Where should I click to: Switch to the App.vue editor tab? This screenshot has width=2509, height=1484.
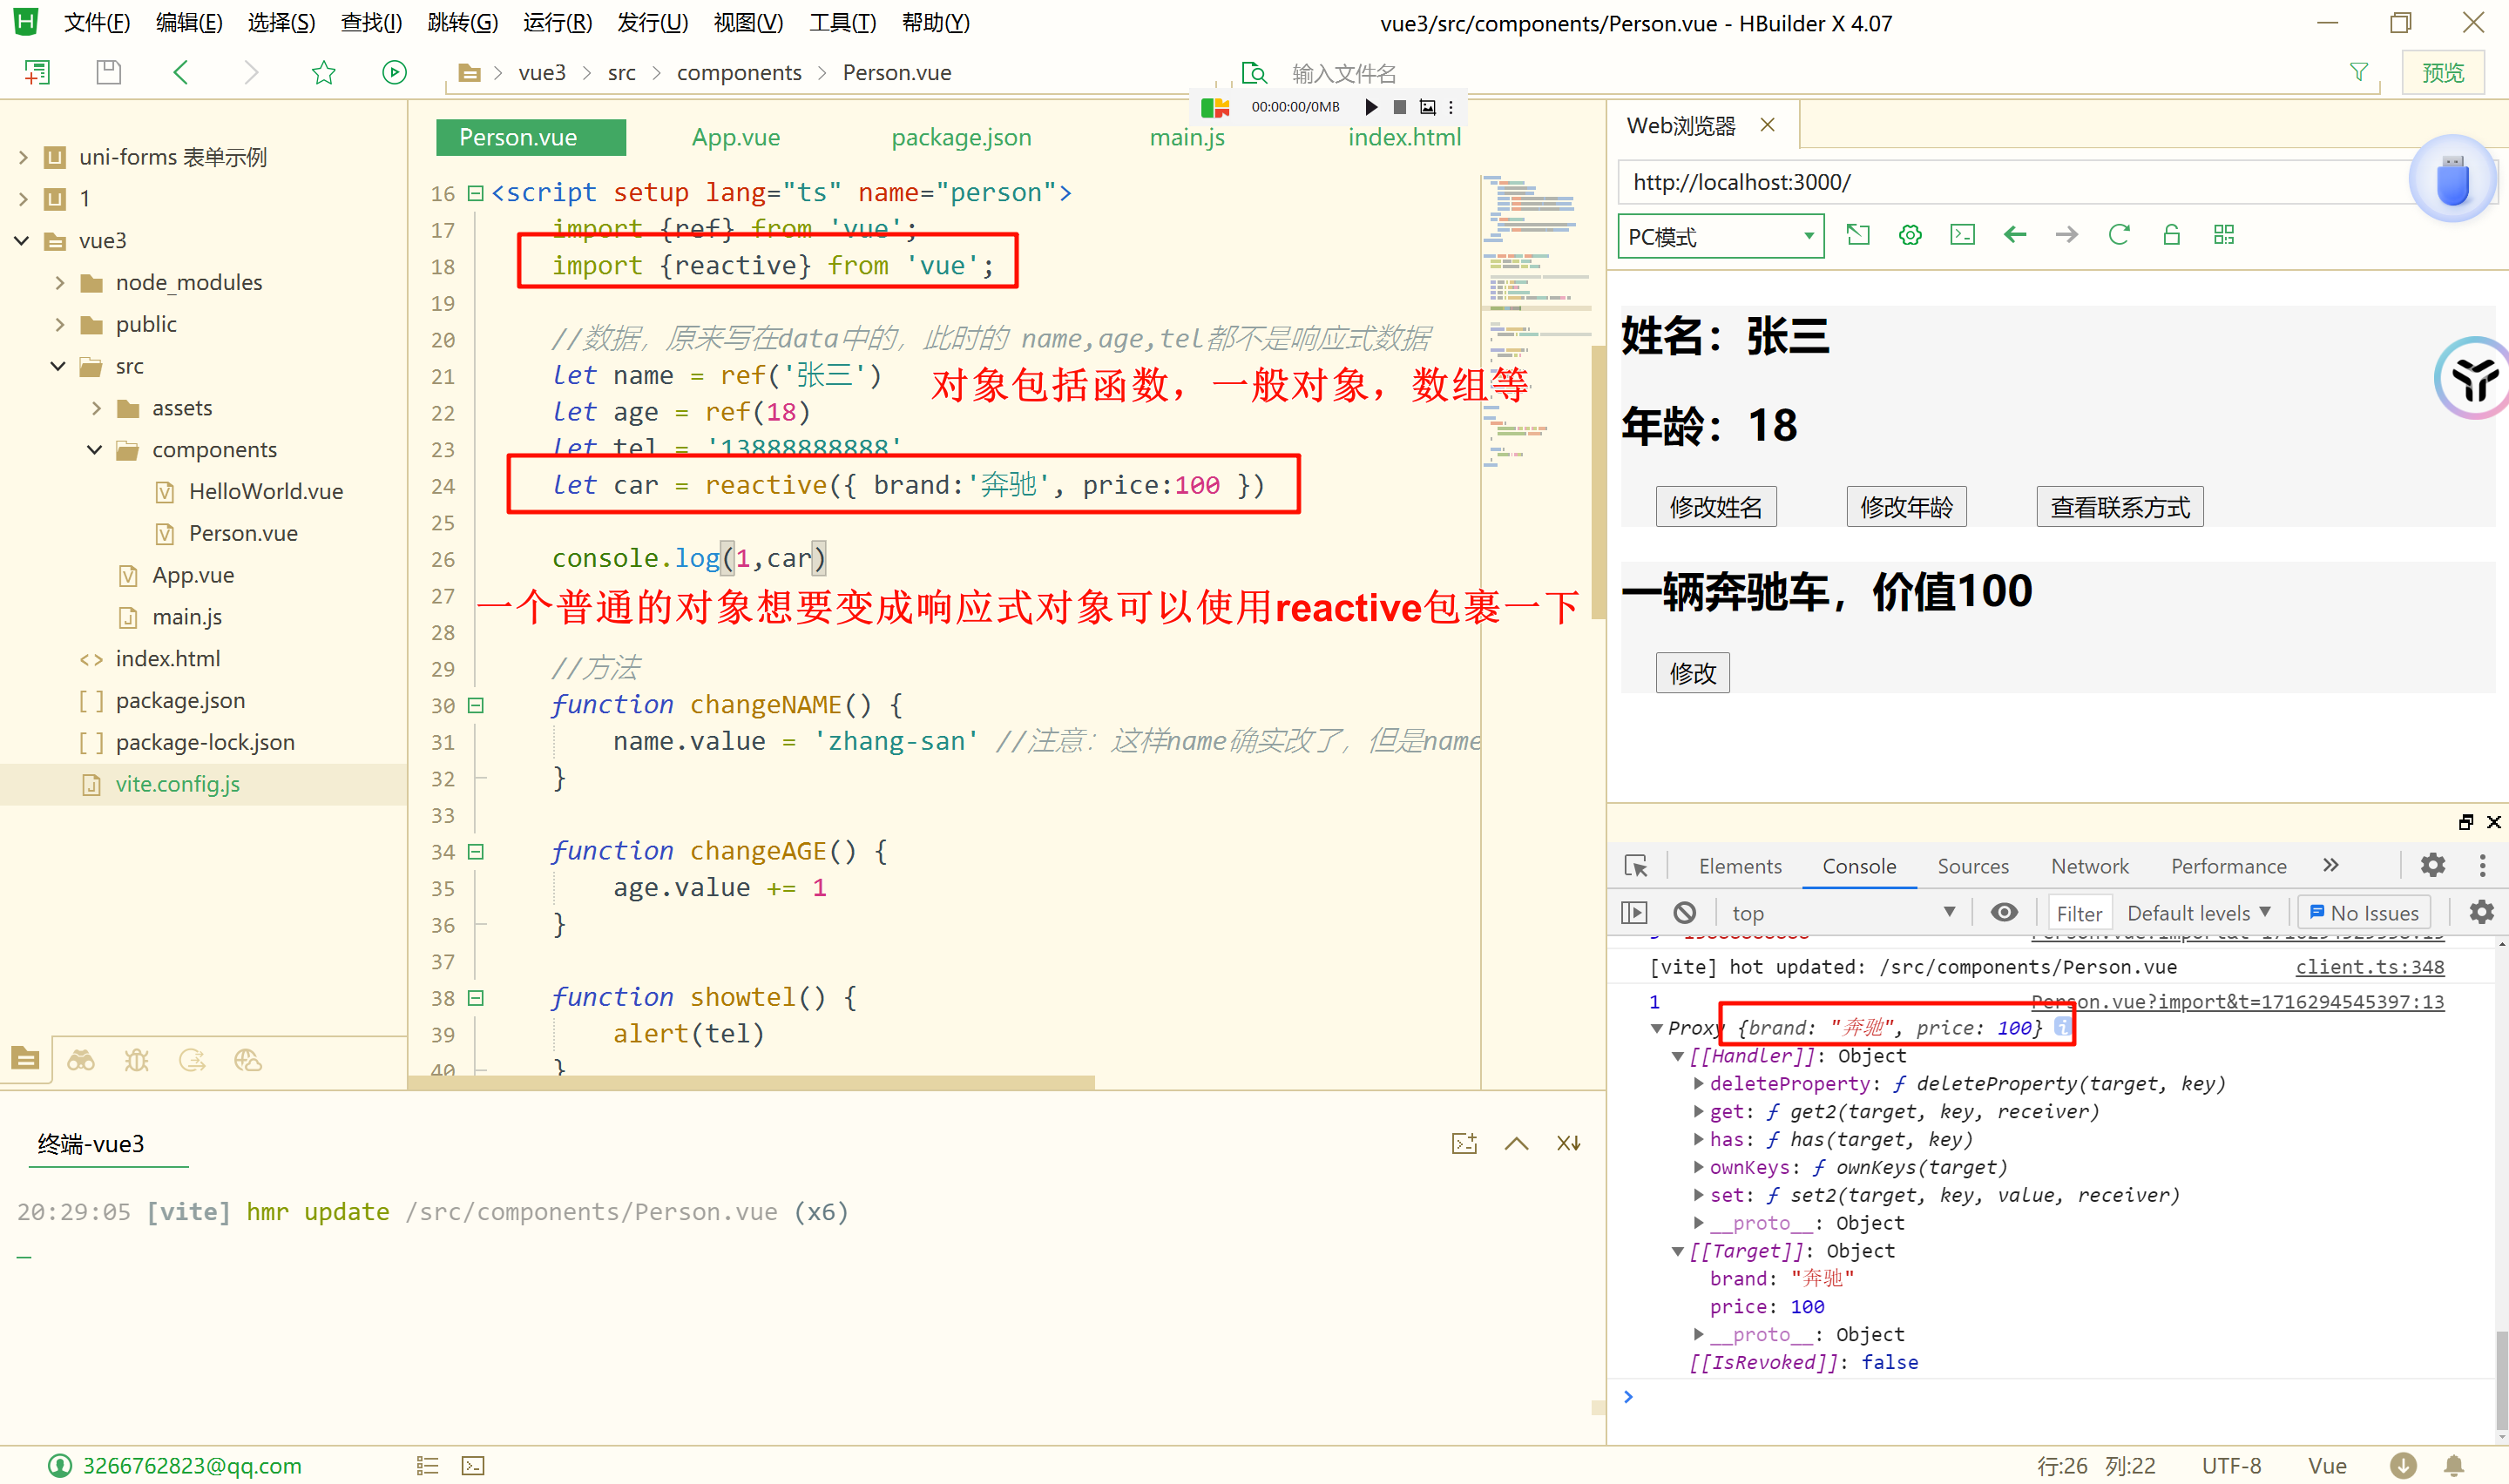coord(735,137)
